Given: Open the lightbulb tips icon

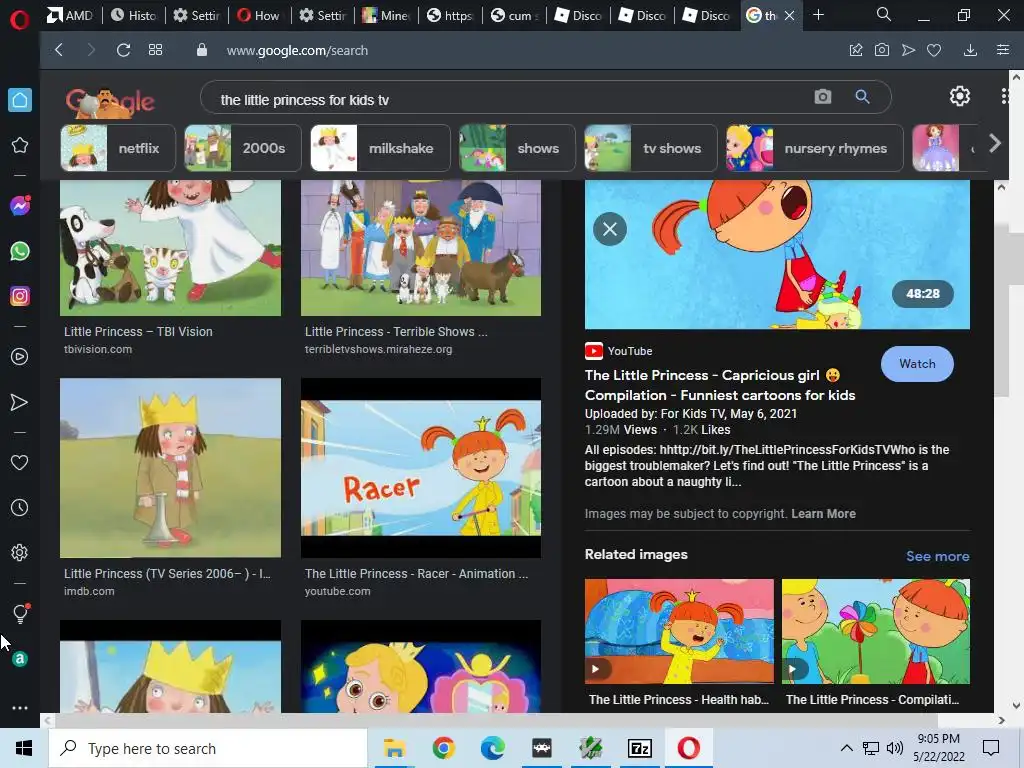Looking at the screenshot, I should (x=20, y=613).
